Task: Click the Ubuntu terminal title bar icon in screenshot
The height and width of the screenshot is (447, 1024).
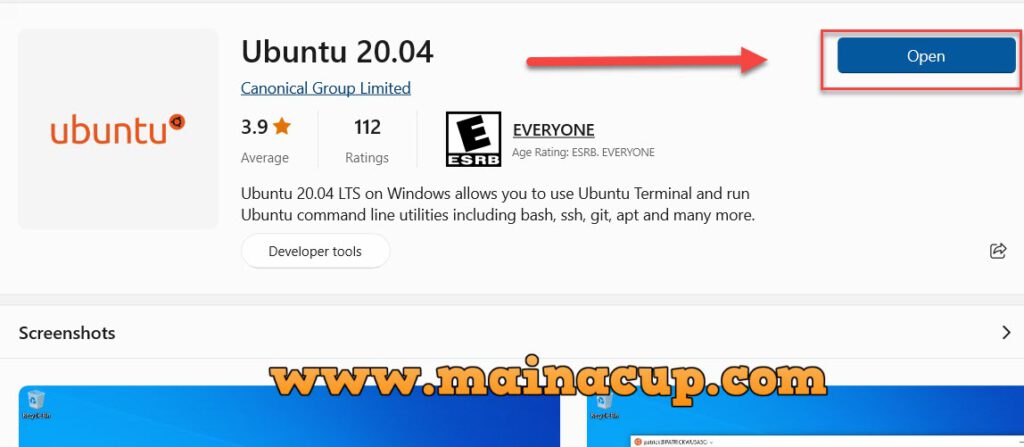Action: [639, 442]
